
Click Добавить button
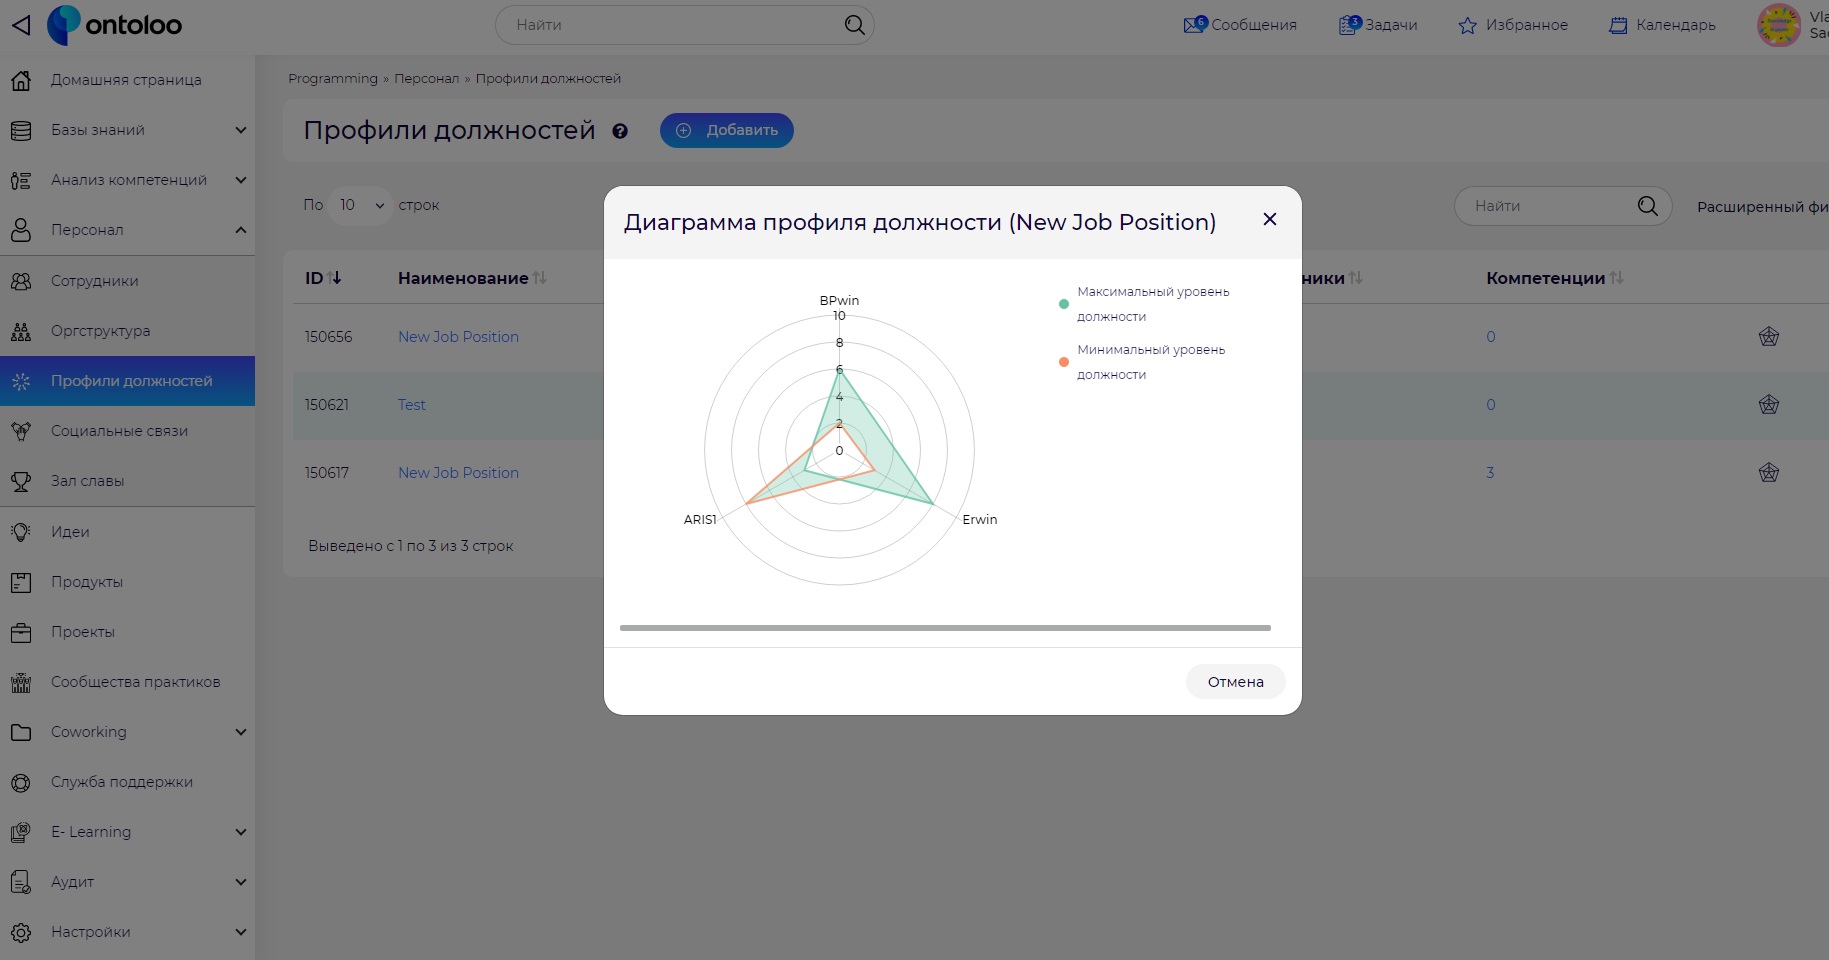pyautogui.click(x=727, y=131)
